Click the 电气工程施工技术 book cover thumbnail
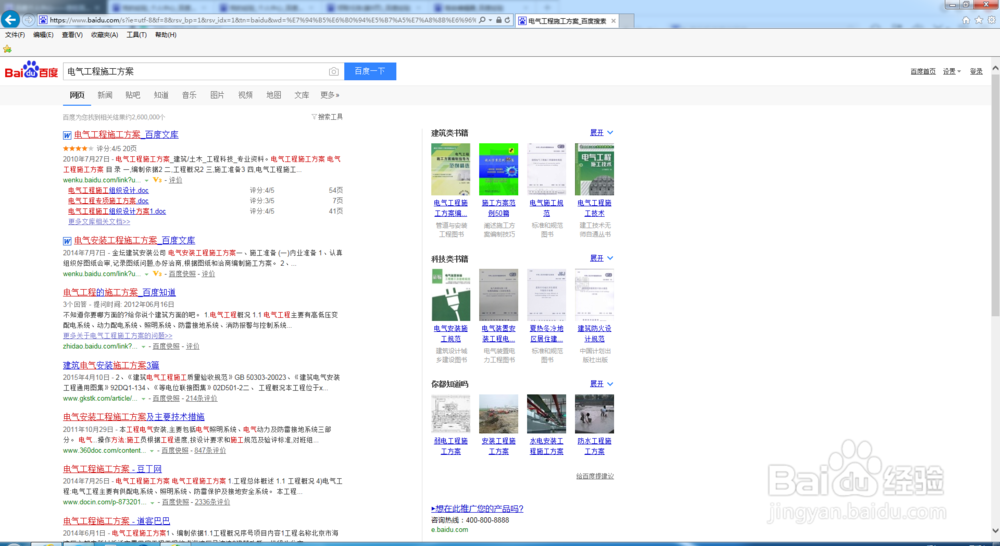This screenshot has width=1000, height=546. (594, 169)
